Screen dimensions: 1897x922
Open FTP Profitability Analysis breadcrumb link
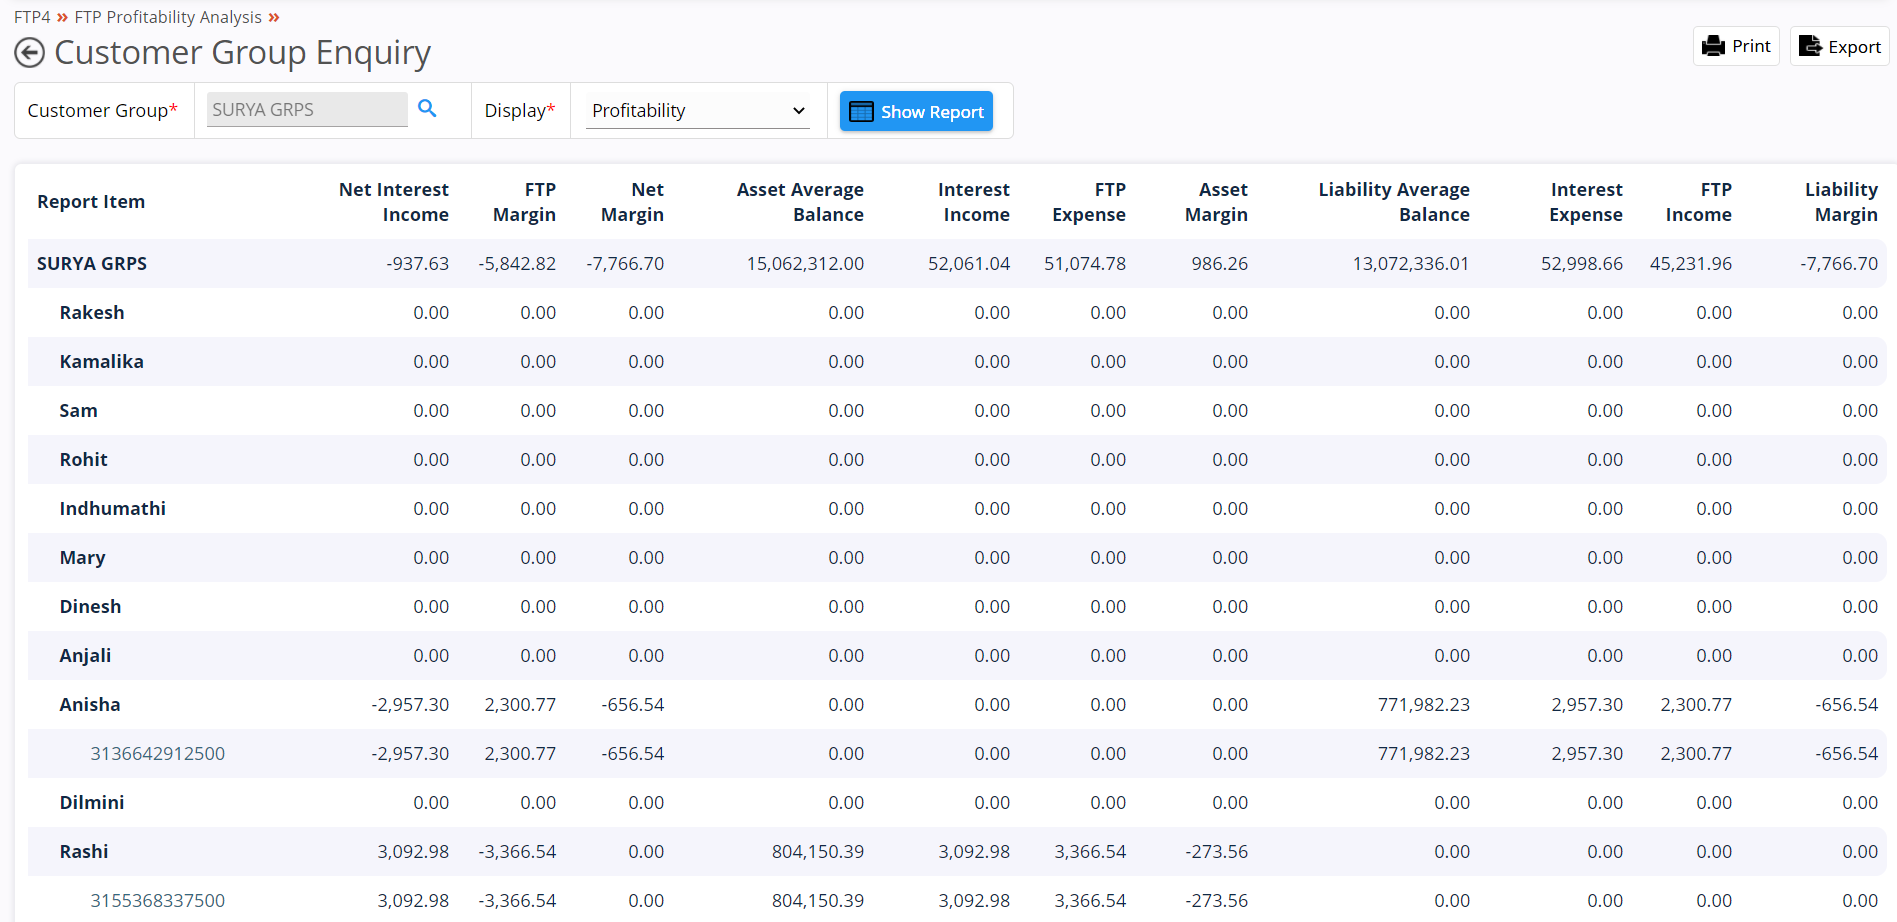click(168, 17)
